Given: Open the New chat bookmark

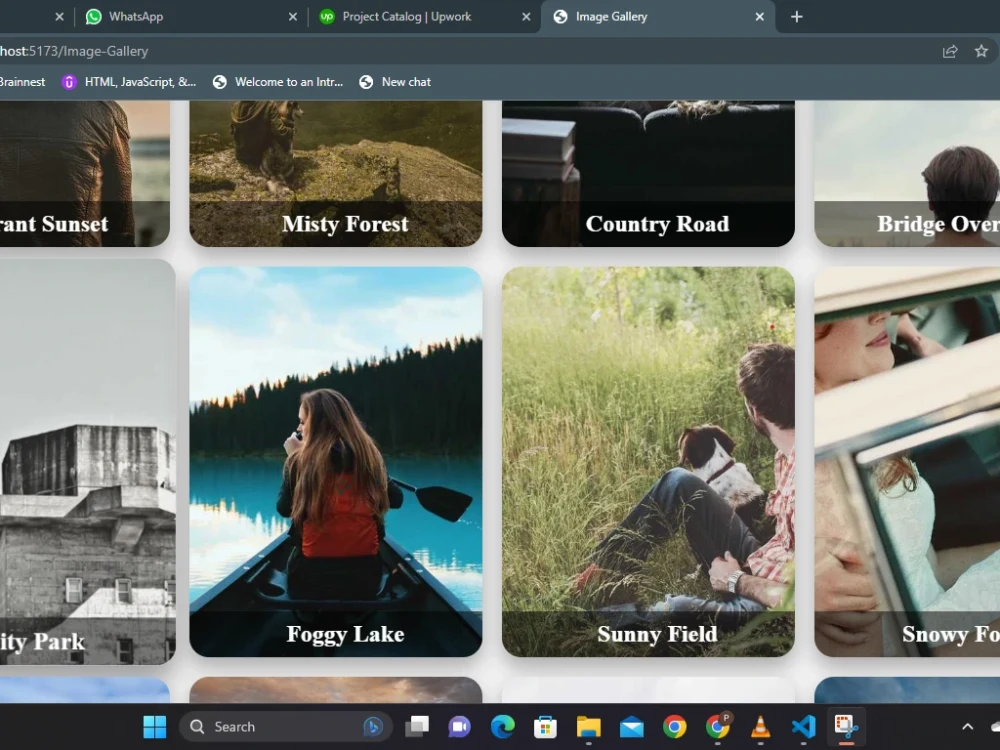Looking at the screenshot, I should click(395, 82).
